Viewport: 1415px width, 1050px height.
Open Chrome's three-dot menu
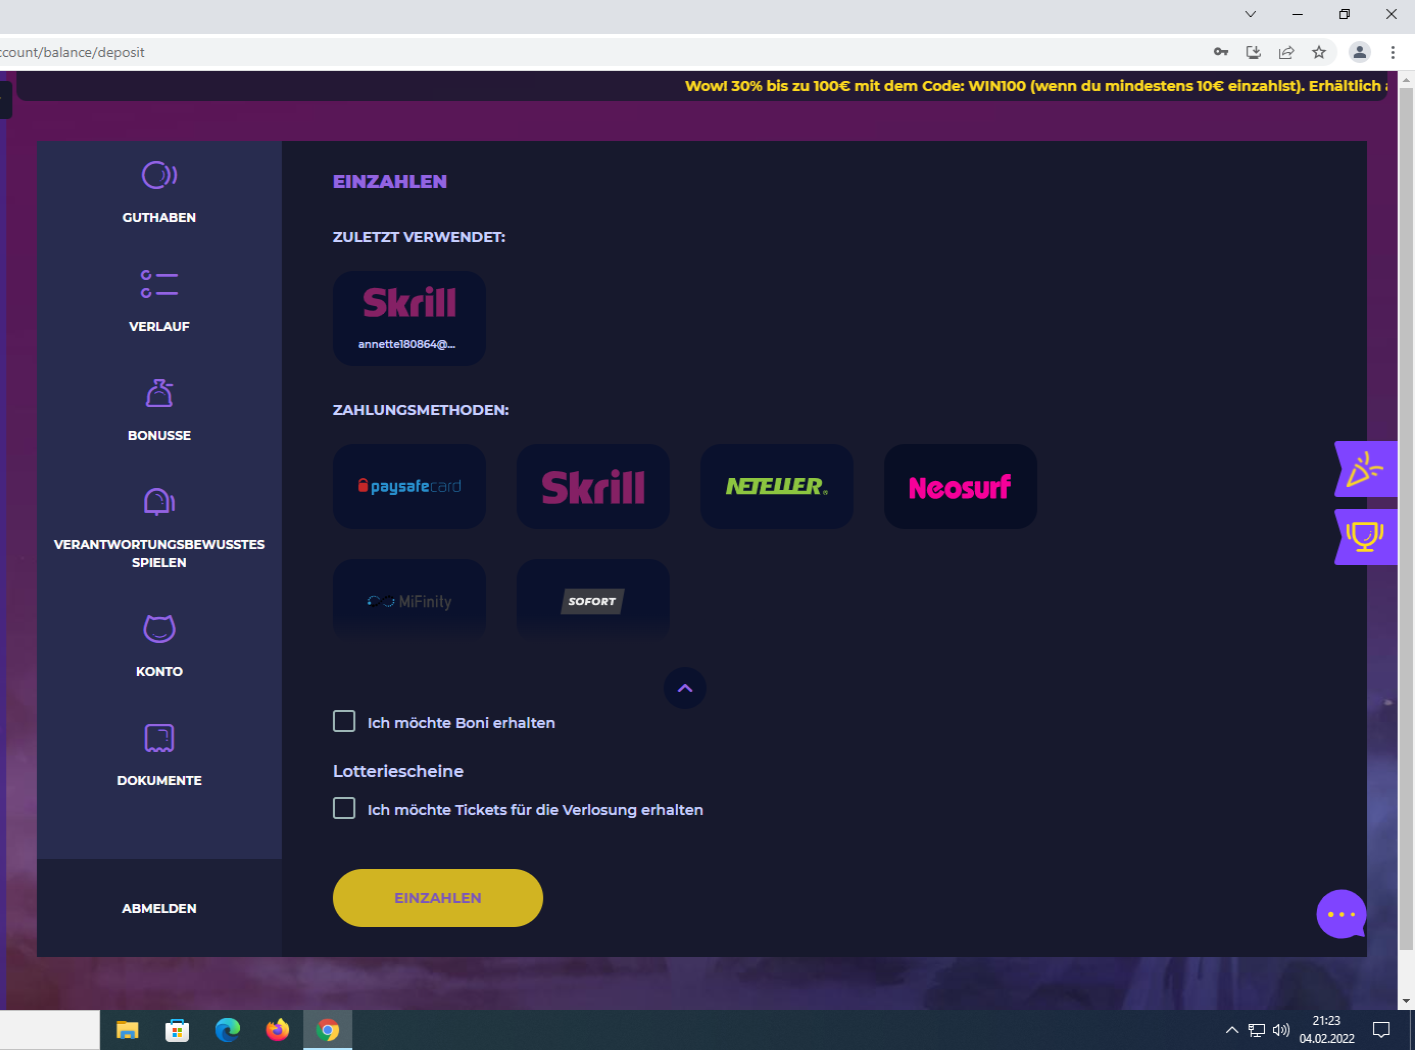click(1393, 52)
